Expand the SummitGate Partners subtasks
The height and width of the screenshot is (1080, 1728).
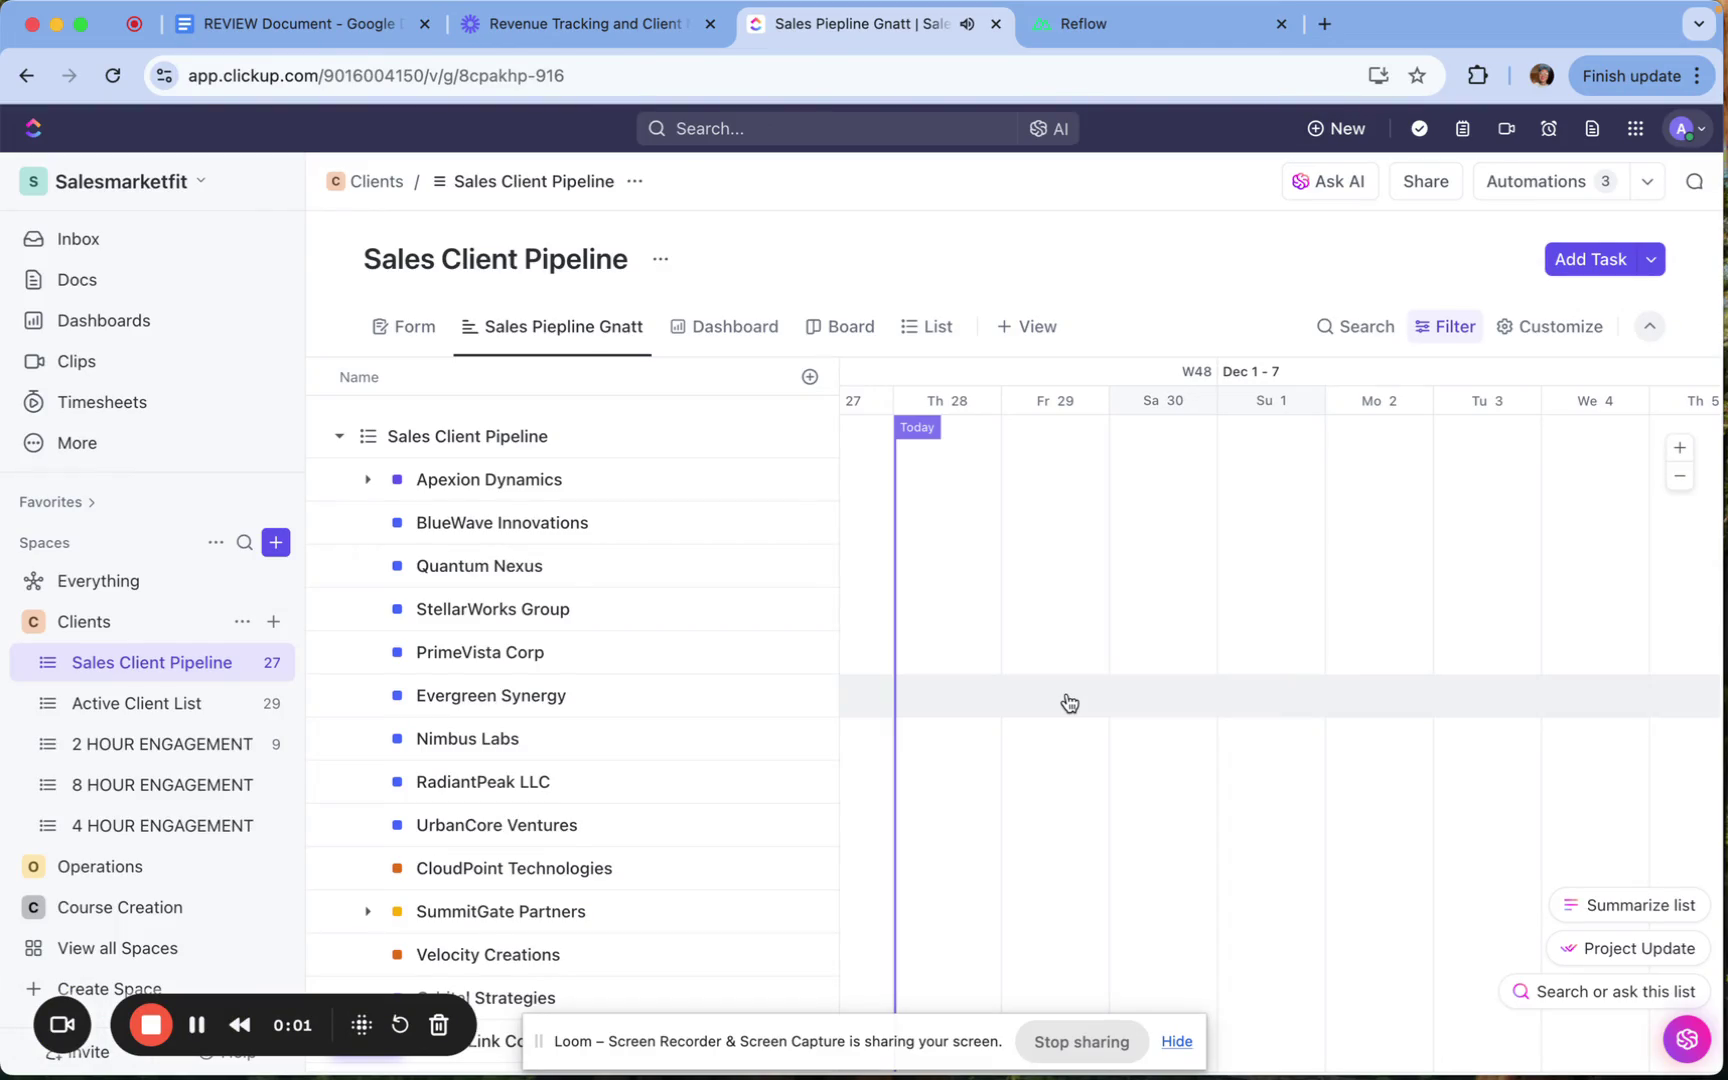pyautogui.click(x=368, y=912)
